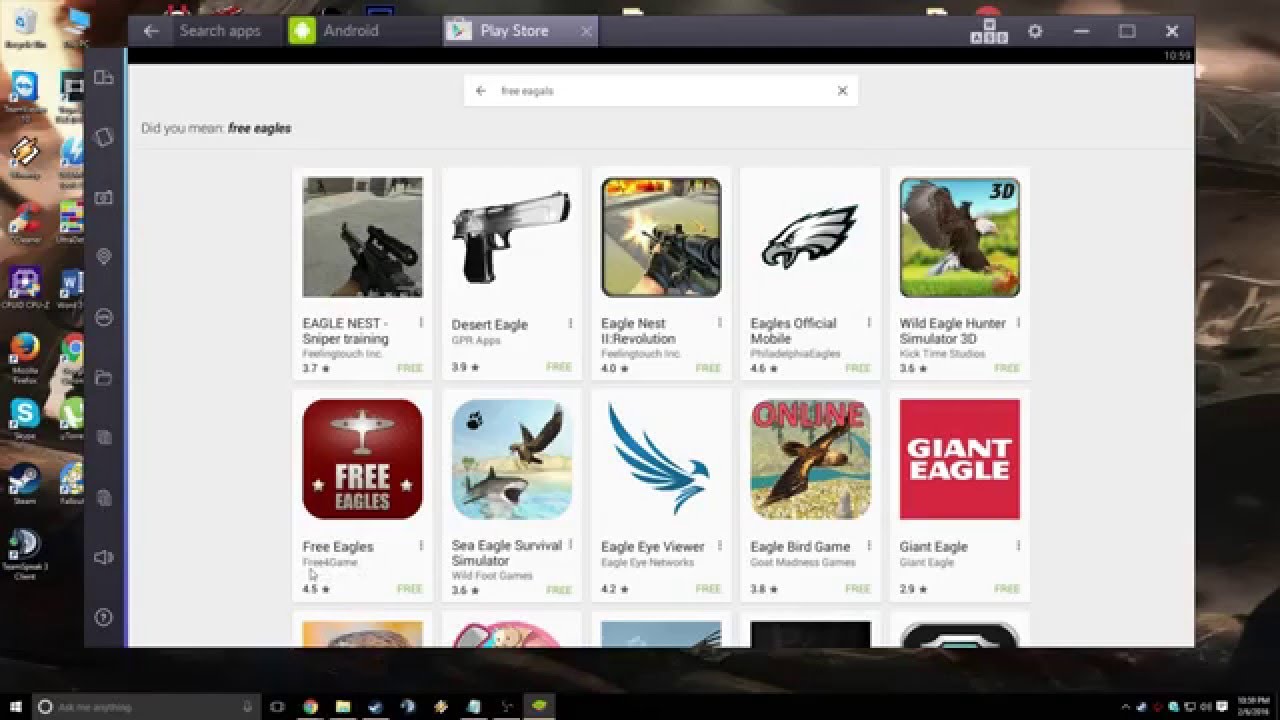This screenshot has height=720, width=1280.
Task: Open the overflow menu for EAGLE NEST Sniper training
Action: click(x=421, y=323)
